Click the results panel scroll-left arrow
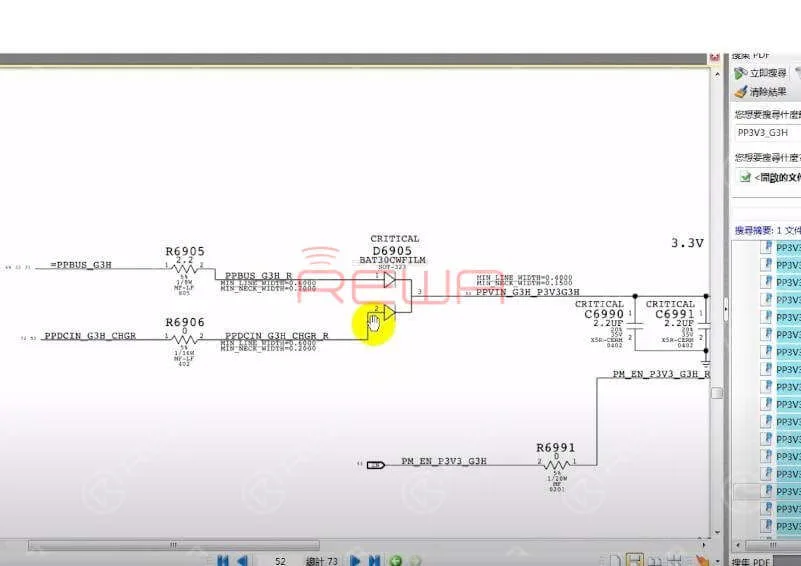 point(738,545)
